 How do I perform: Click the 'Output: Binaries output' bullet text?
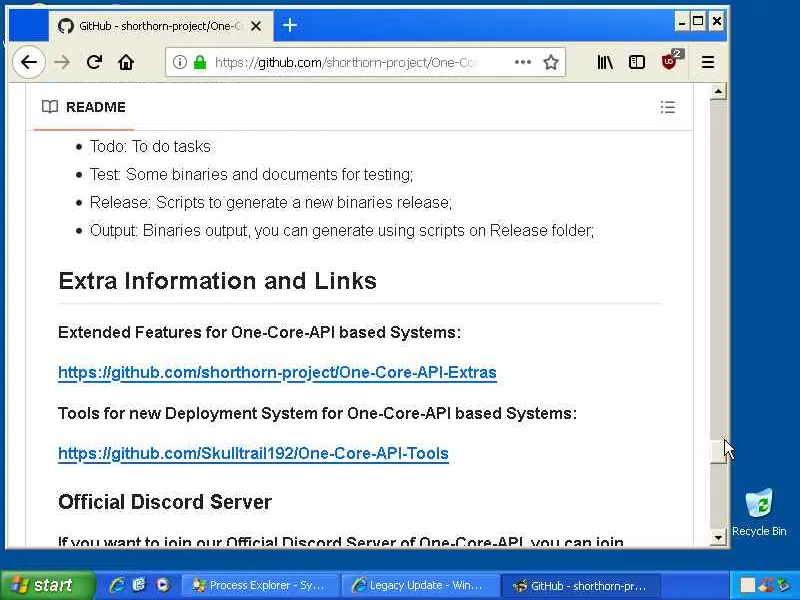tap(342, 231)
